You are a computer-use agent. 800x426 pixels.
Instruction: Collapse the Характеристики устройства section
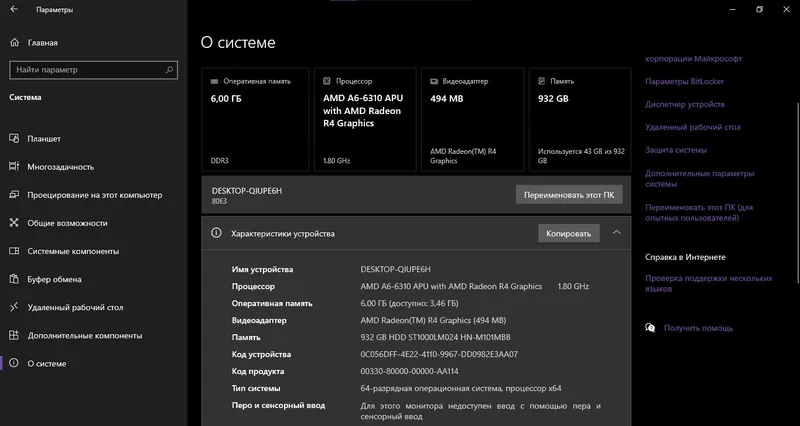coord(616,233)
